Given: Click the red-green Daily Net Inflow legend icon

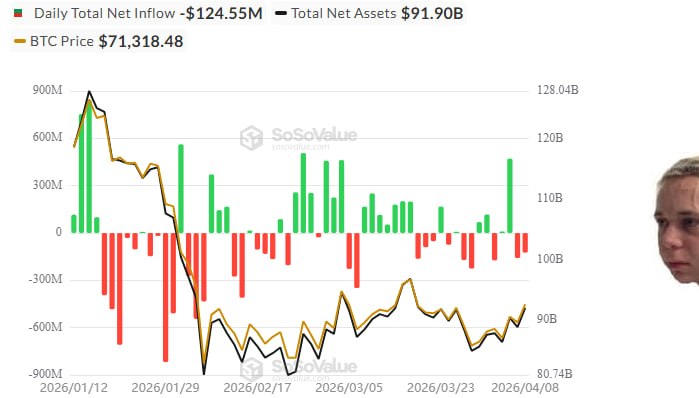Looking at the screenshot, I should tap(18, 13).
